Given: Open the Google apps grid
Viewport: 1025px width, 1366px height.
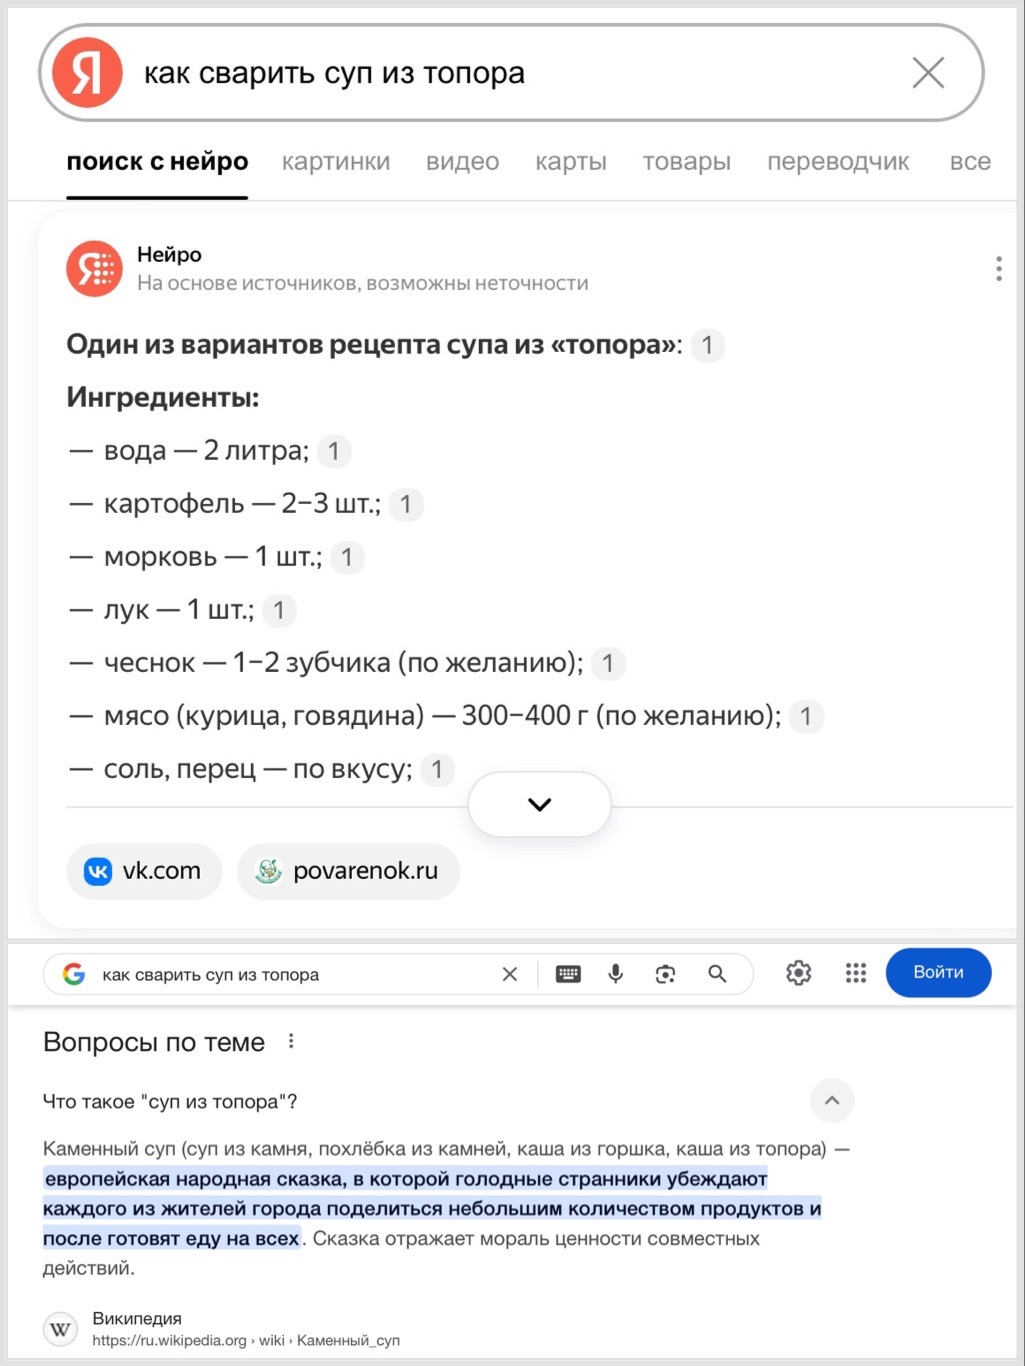Looking at the screenshot, I should 856,973.
